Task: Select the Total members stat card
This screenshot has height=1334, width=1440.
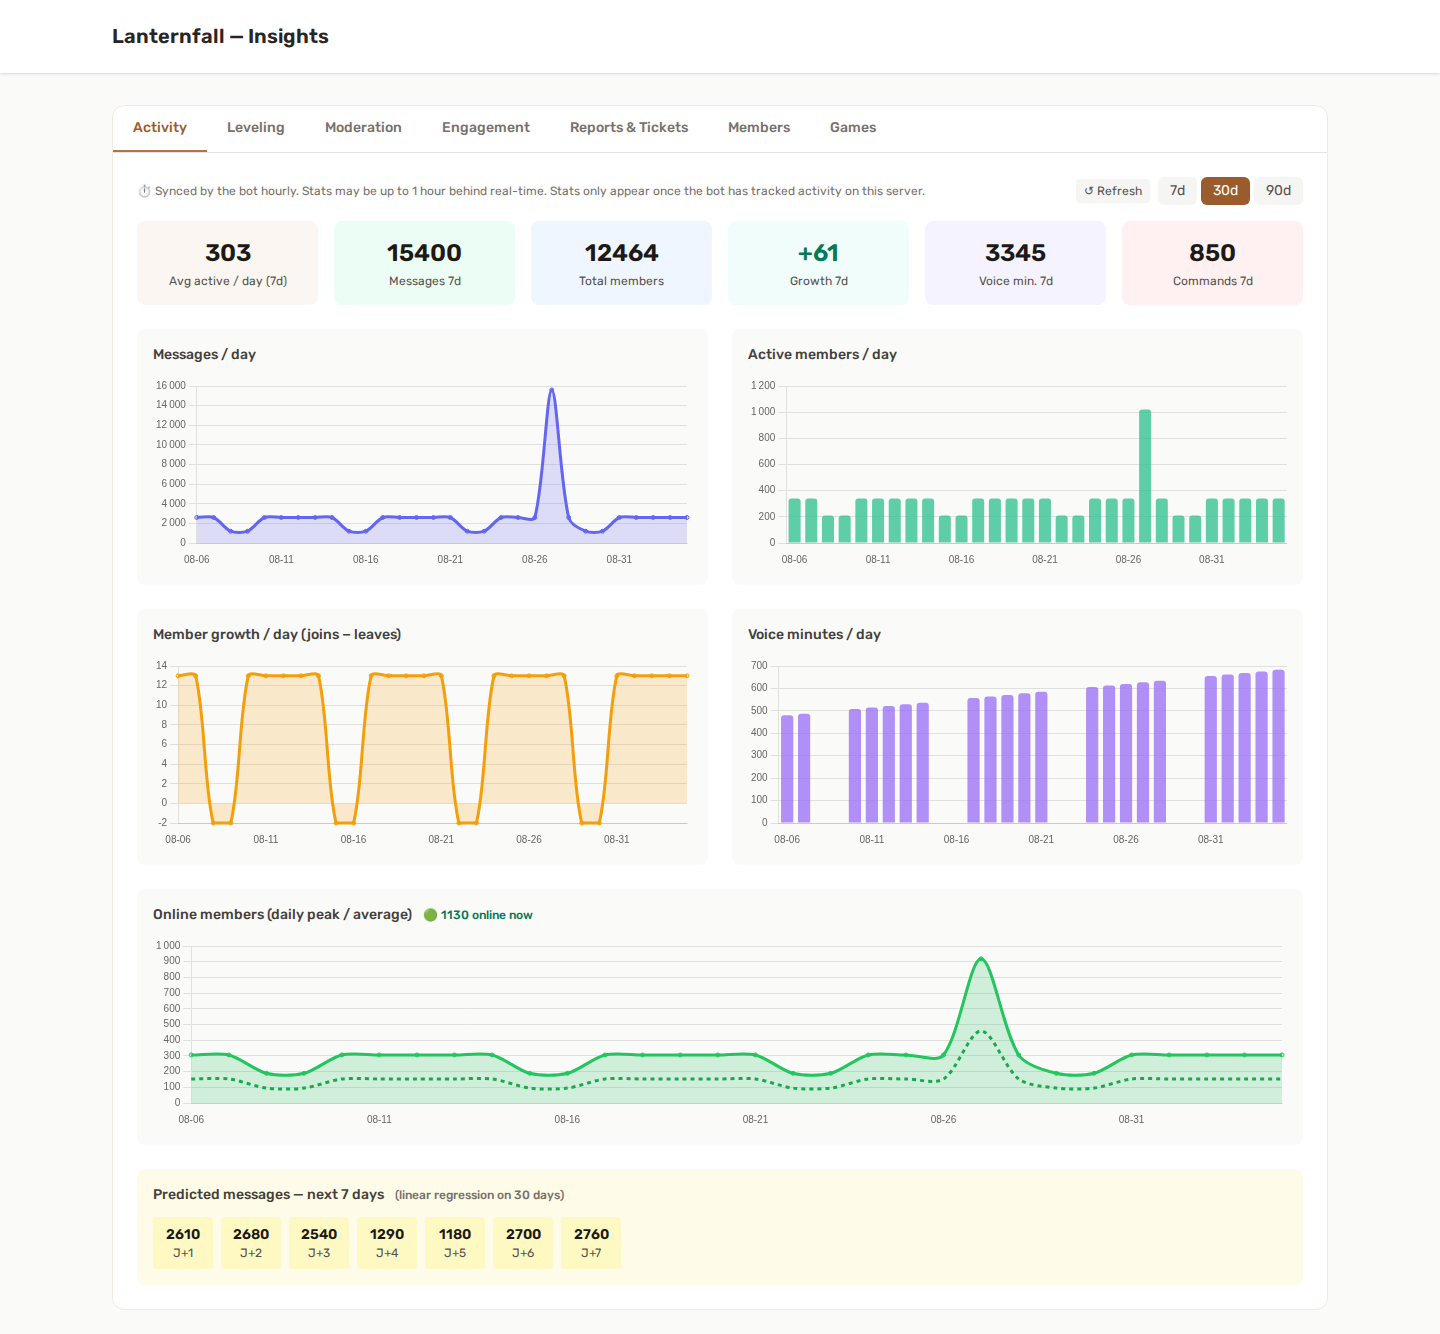Action: pos(622,263)
